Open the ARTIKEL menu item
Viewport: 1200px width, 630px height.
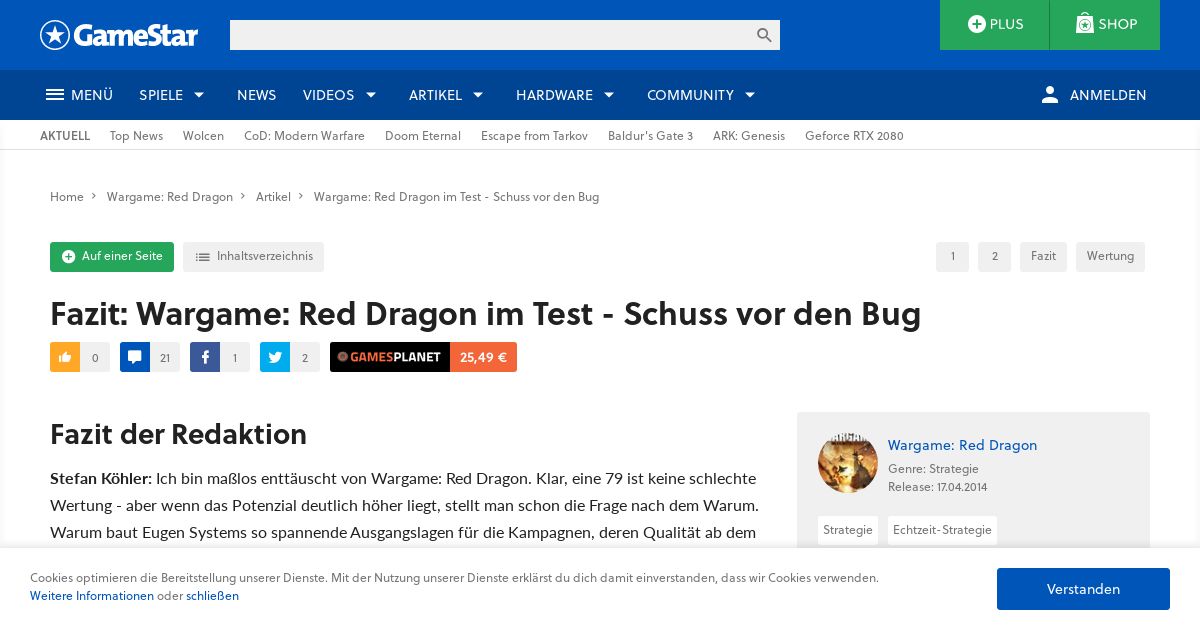tap(435, 95)
